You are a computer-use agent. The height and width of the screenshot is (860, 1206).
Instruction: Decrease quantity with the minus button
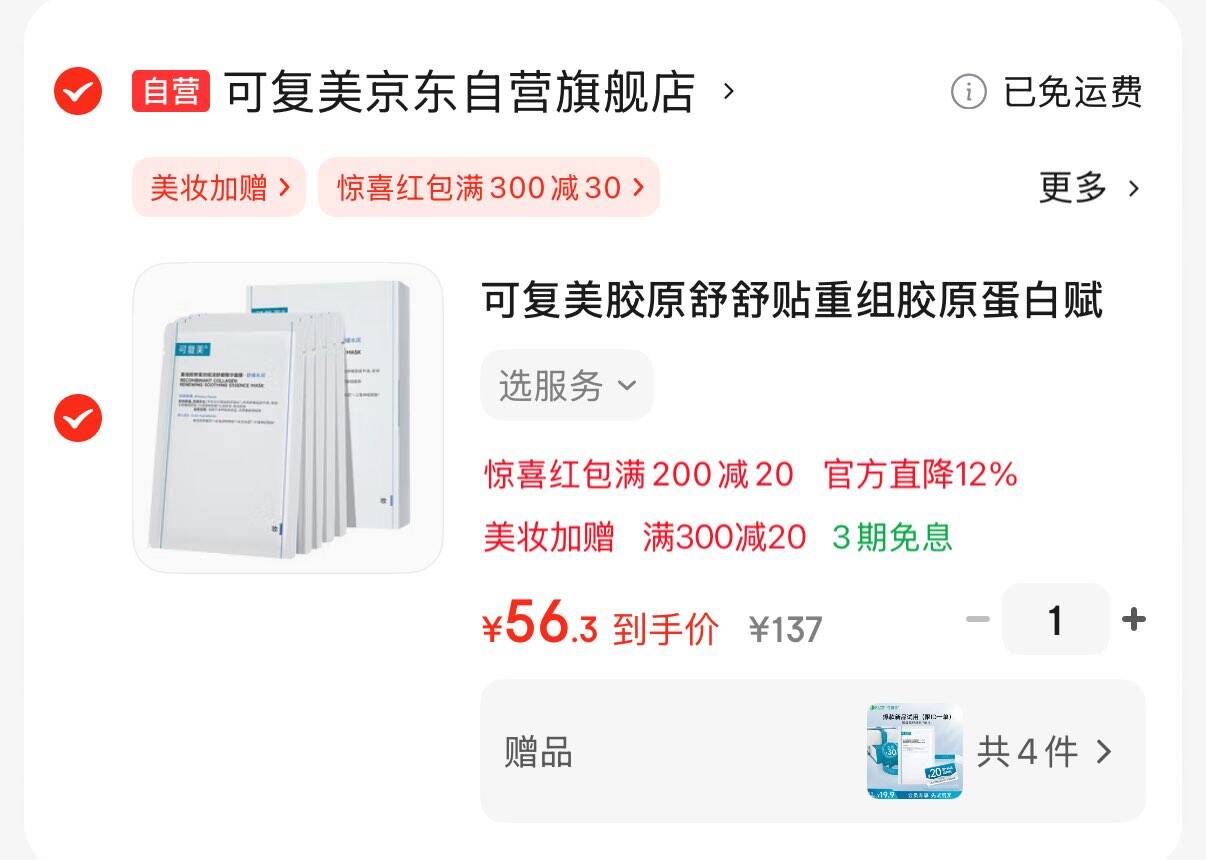tap(977, 620)
